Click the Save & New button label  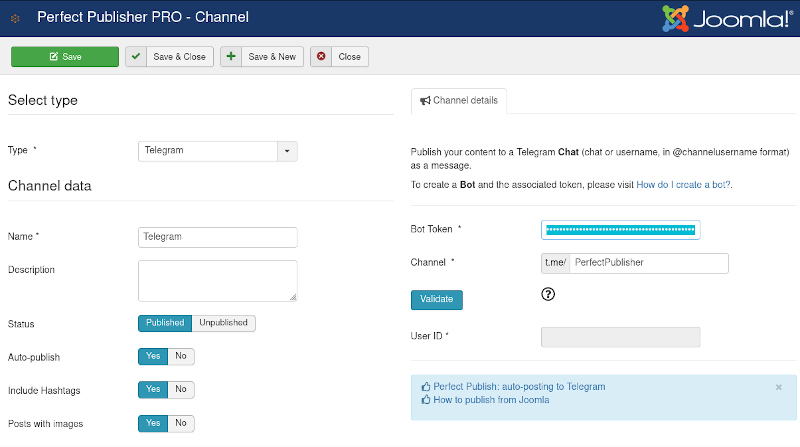pos(272,57)
